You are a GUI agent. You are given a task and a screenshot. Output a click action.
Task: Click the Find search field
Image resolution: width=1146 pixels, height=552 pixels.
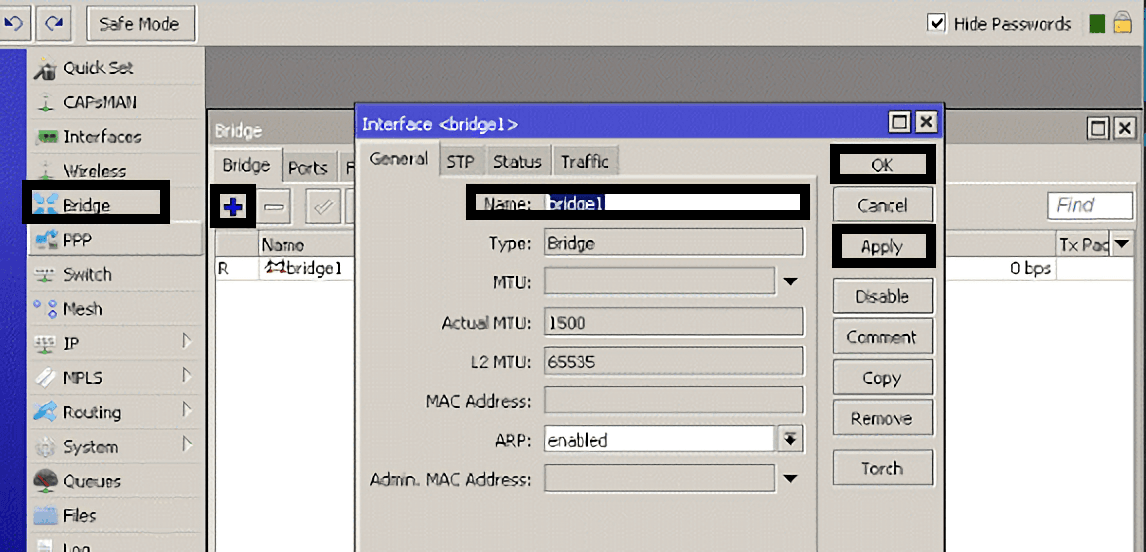[1090, 205]
